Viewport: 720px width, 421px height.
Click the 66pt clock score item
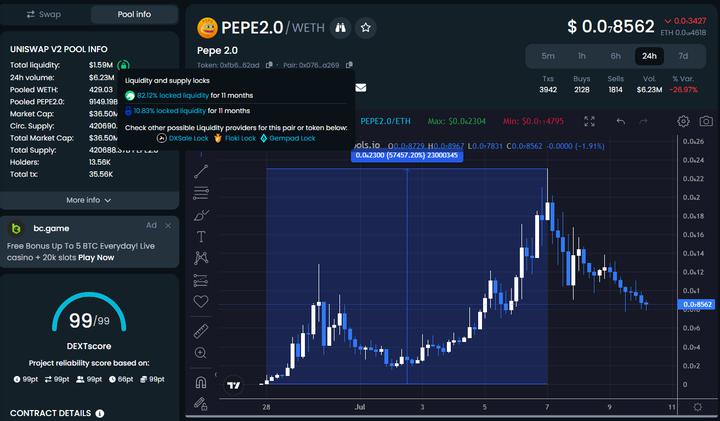click(121, 379)
